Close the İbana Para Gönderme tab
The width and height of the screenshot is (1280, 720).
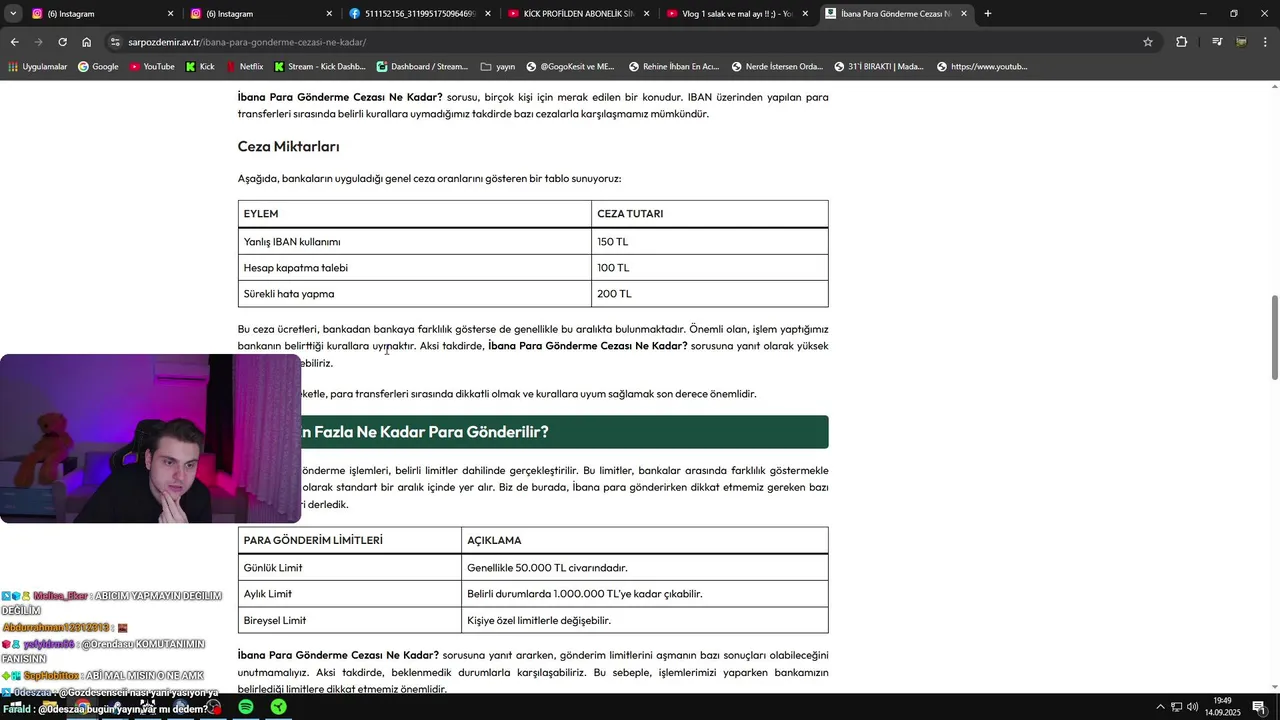coord(964,14)
